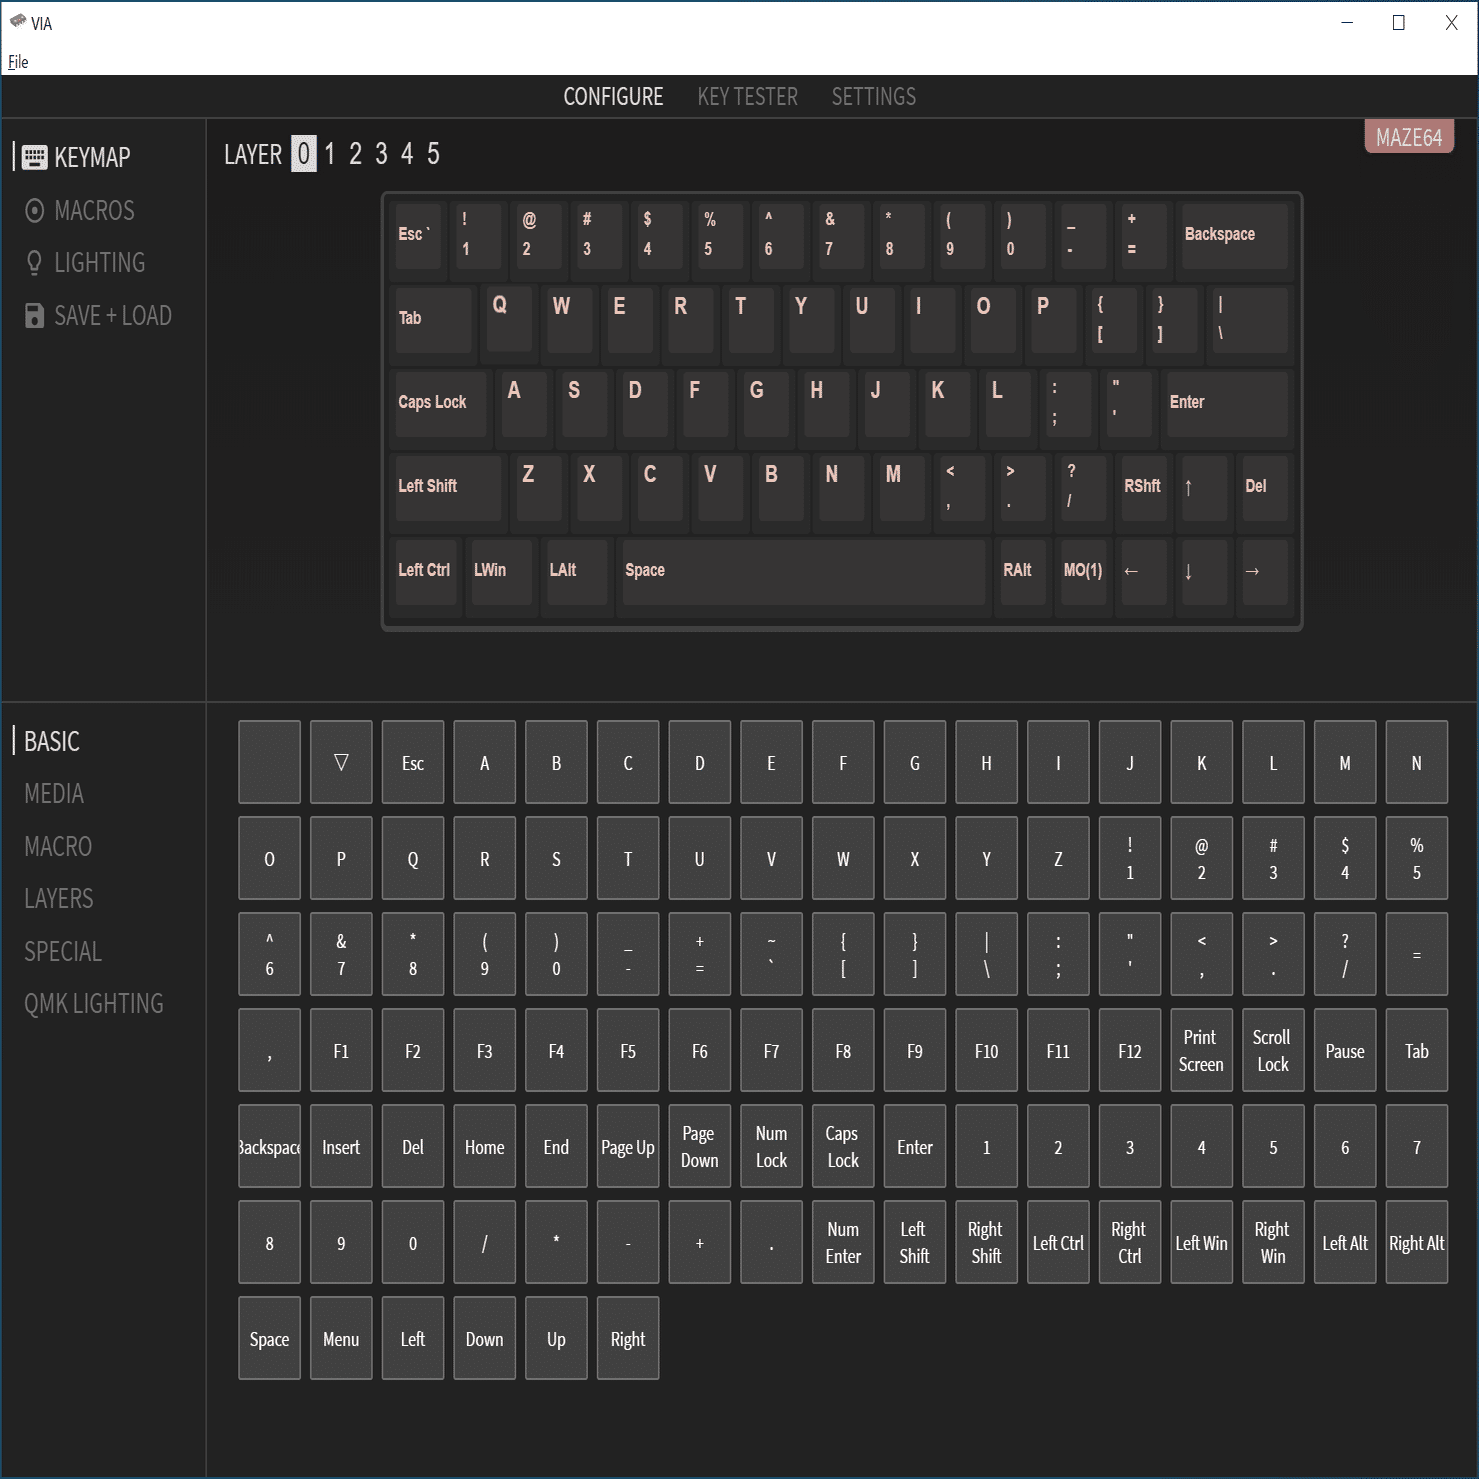Choose the transparent (▽) keycode
Screen dimensions: 1479x1479
341,762
